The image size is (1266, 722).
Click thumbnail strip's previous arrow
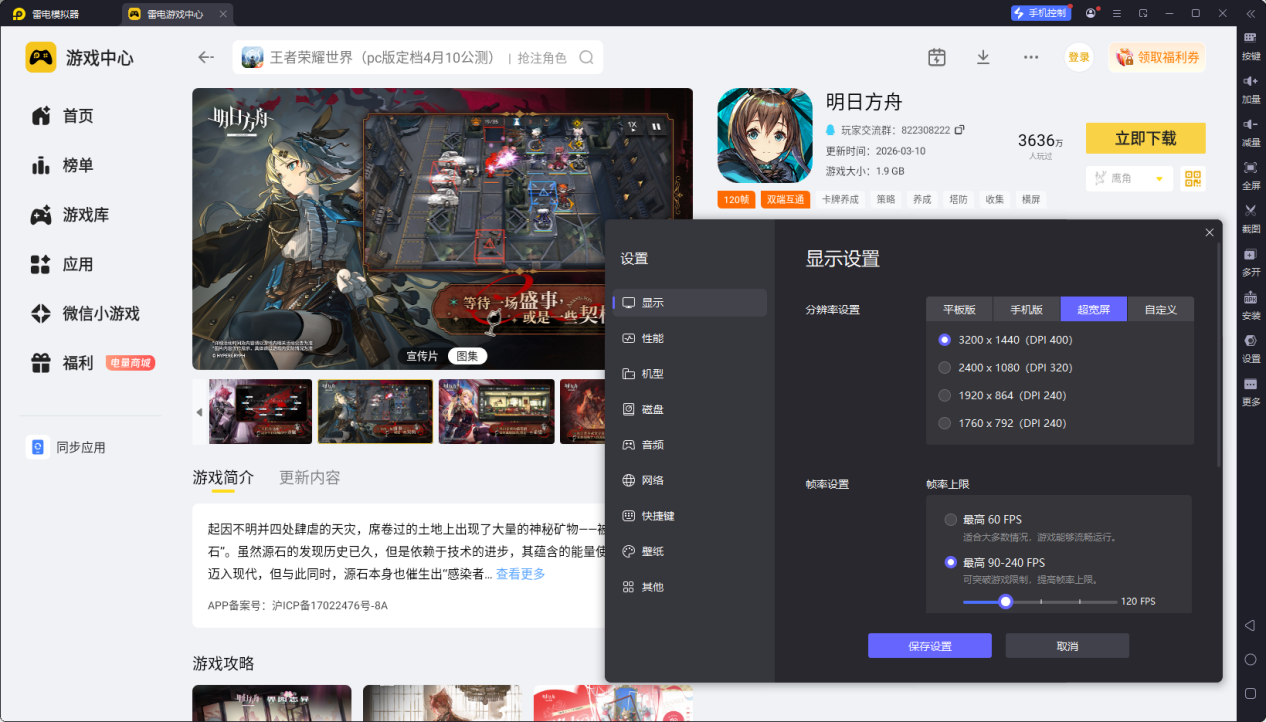coord(199,412)
